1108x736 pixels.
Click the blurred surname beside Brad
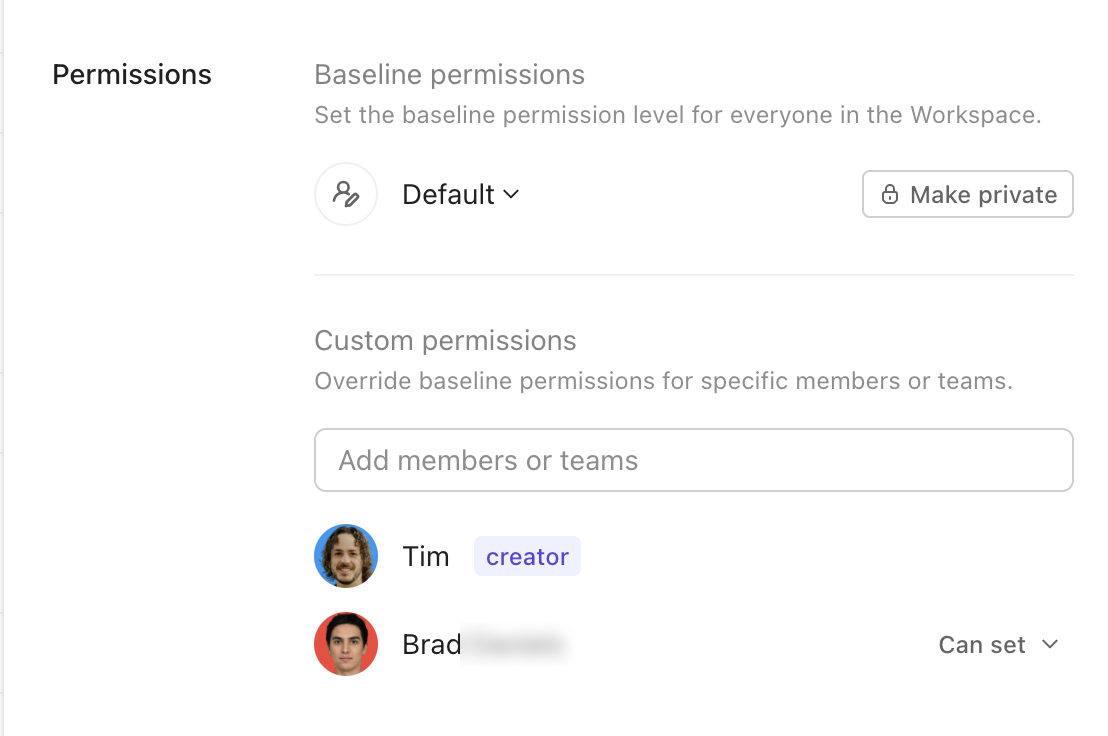[x=515, y=645]
